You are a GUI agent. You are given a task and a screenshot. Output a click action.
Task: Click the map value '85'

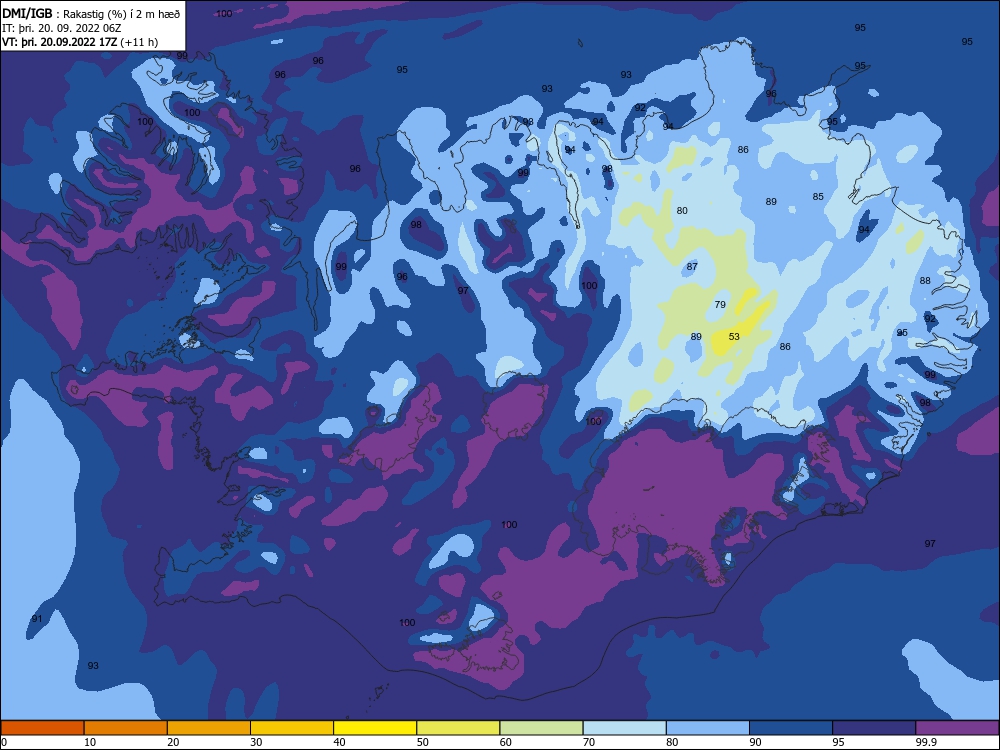point(818,196)
